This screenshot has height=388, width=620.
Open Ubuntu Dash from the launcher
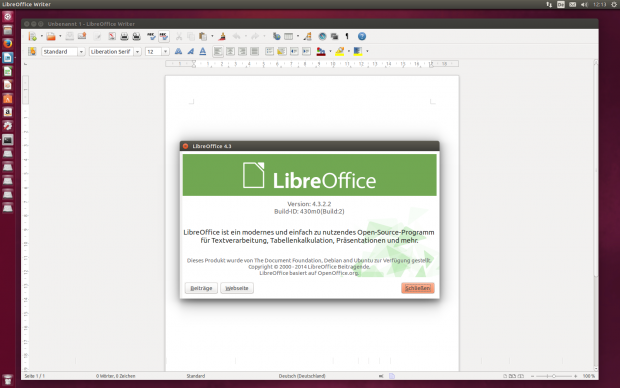pos(8,16)
